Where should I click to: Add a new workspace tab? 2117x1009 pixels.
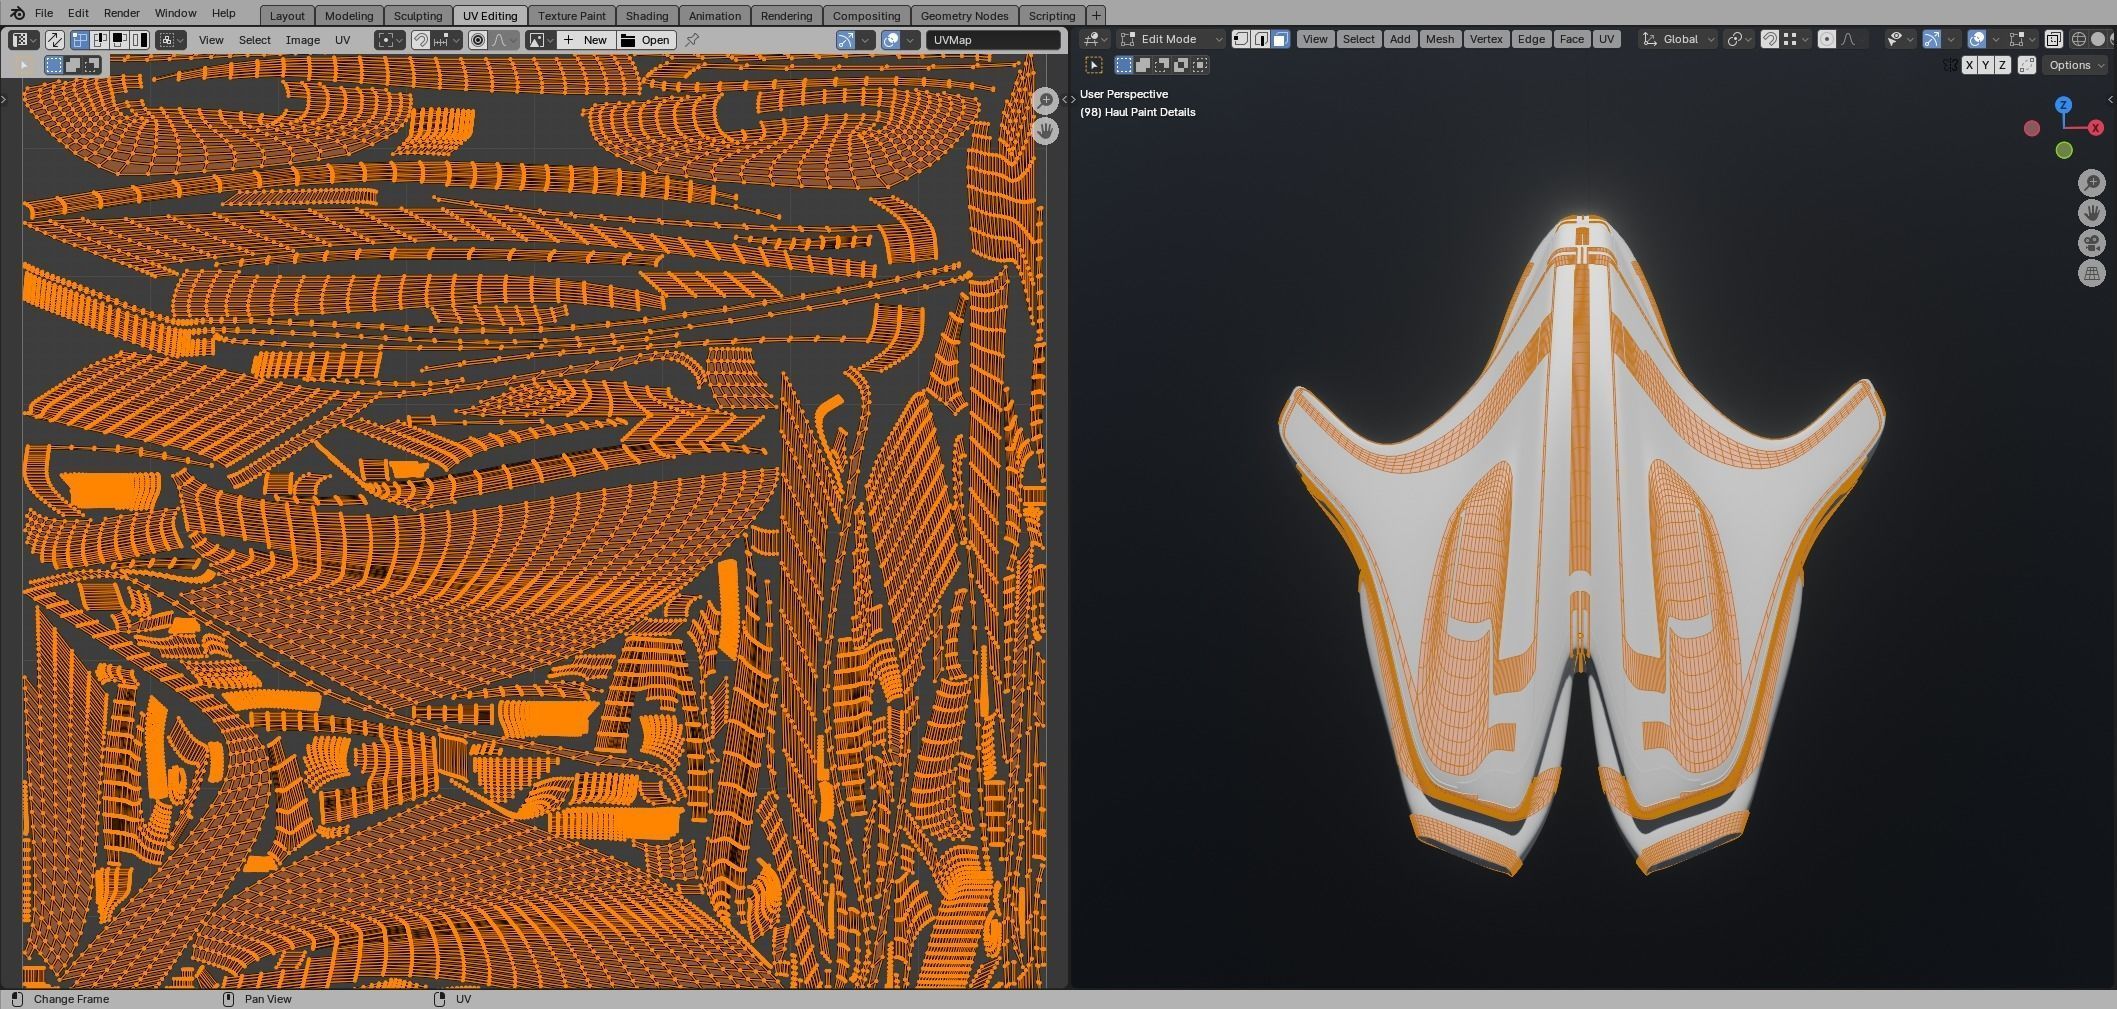[x=1096, y=15]
